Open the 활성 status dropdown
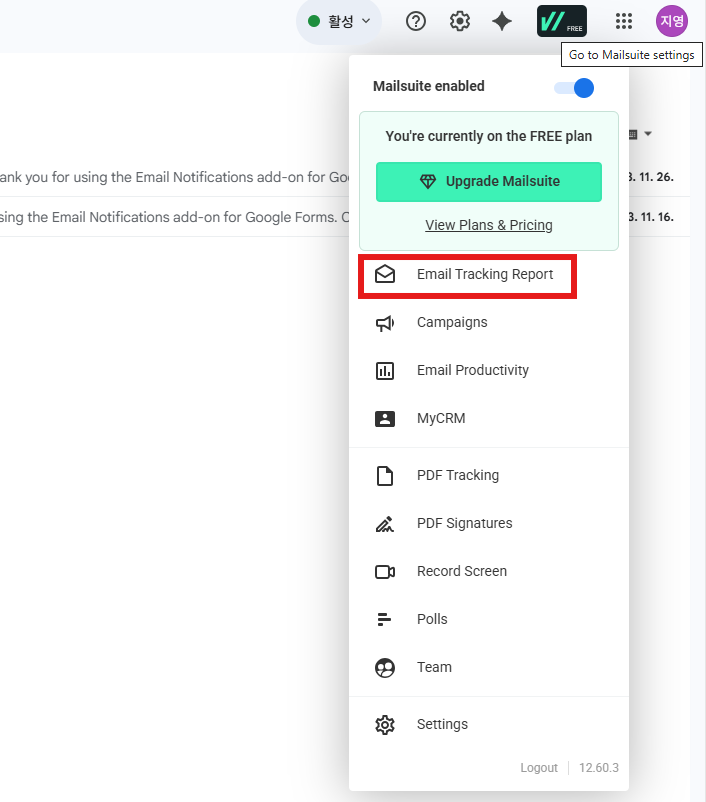 pyautogui.click(x=339, y=21)
